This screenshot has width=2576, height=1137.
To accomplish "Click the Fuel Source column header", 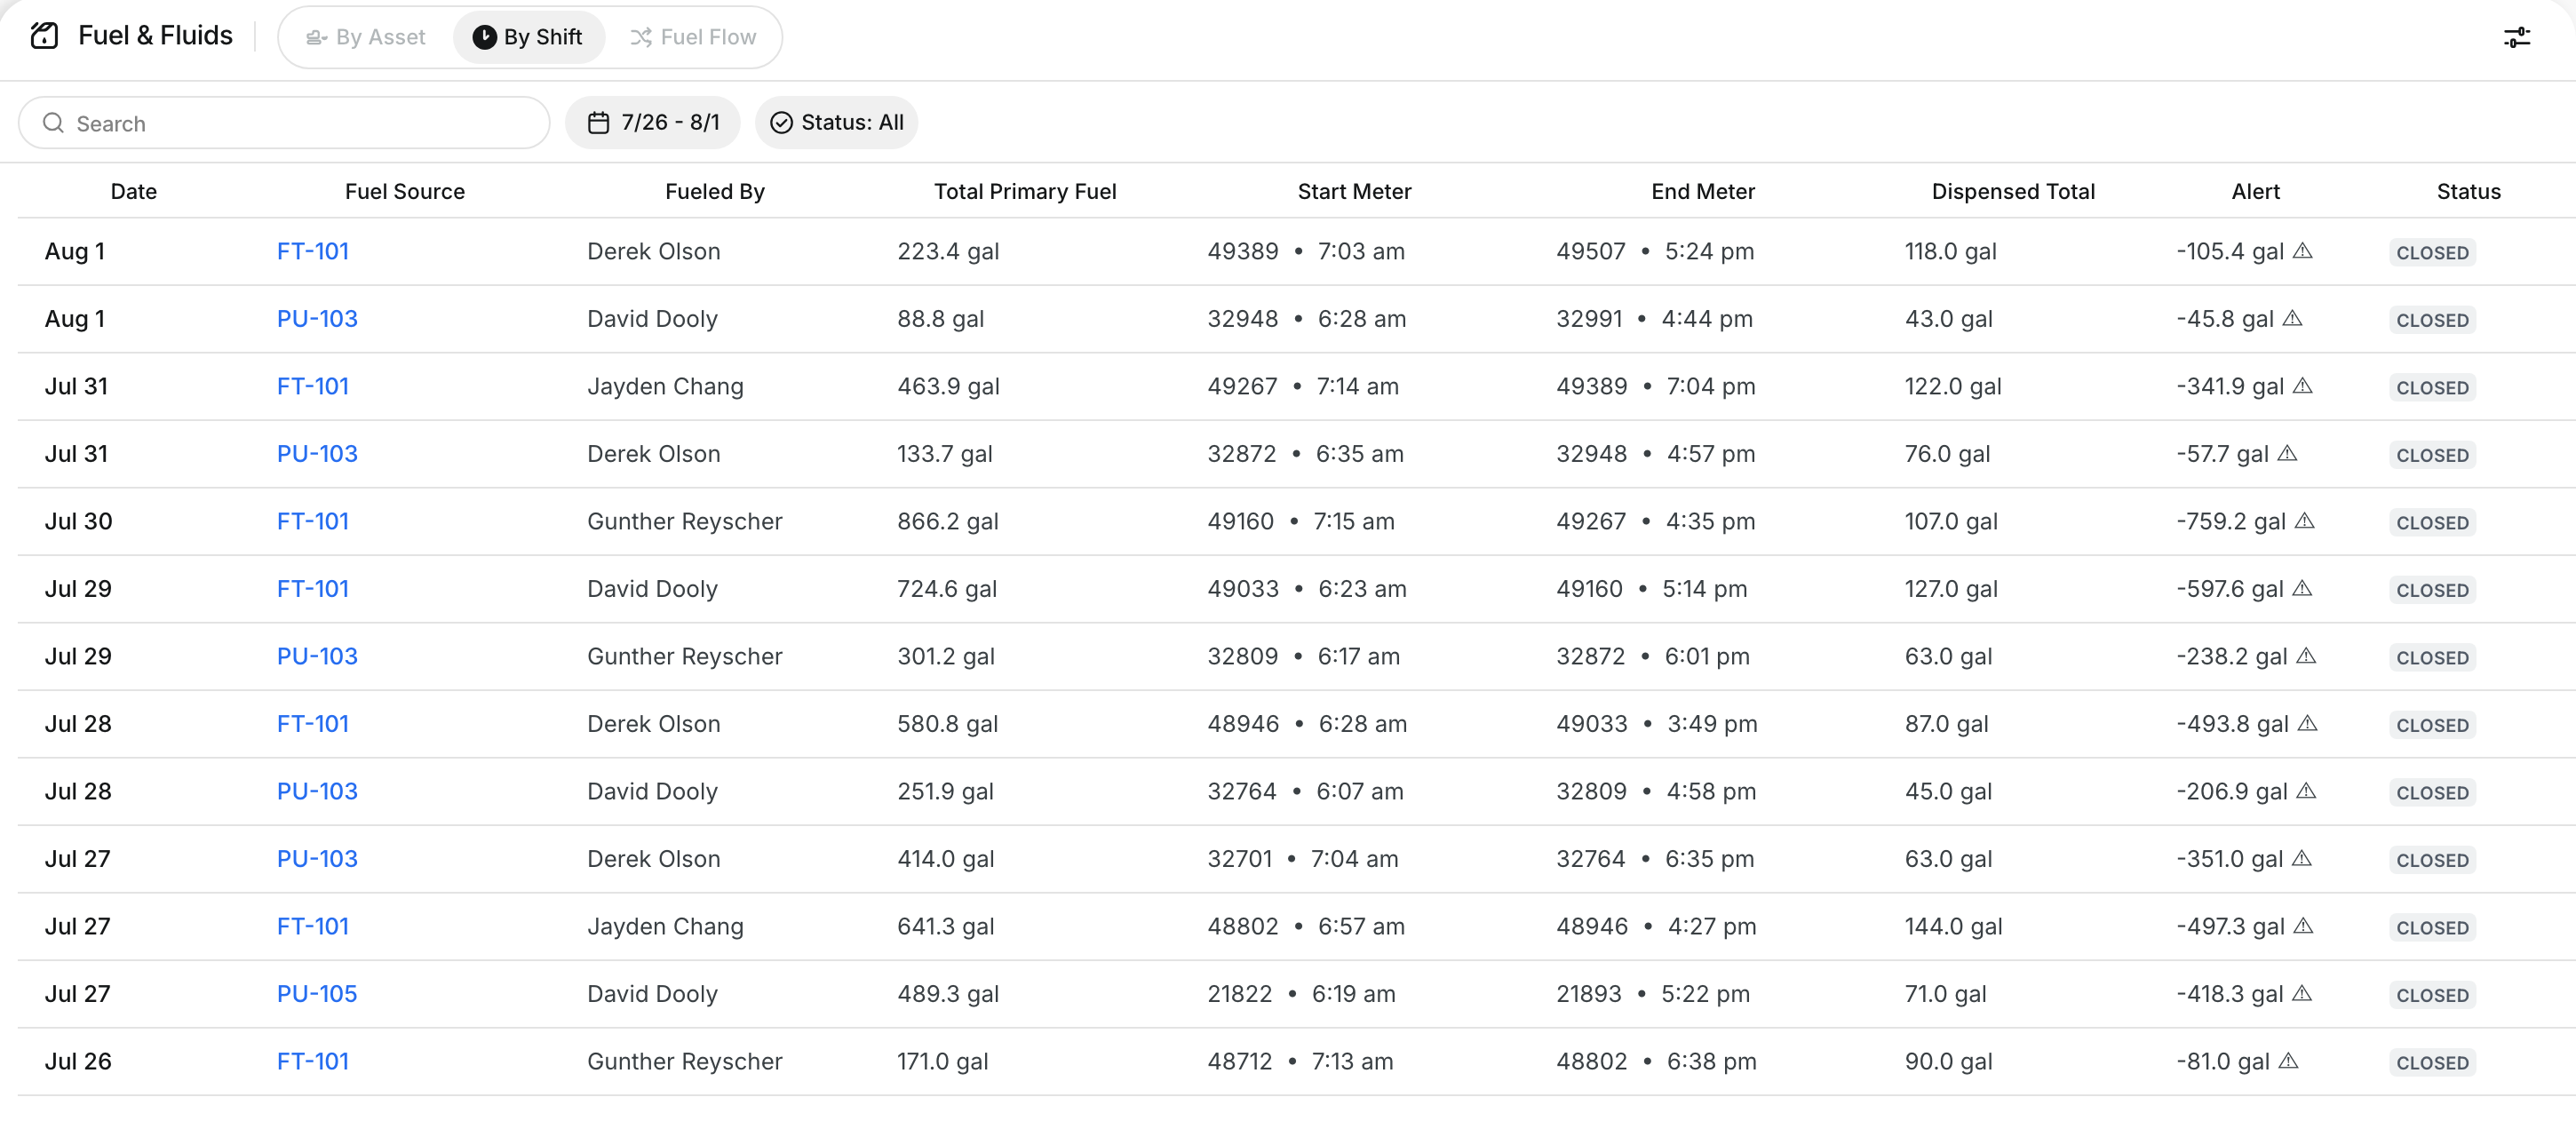I will (405, 191).
